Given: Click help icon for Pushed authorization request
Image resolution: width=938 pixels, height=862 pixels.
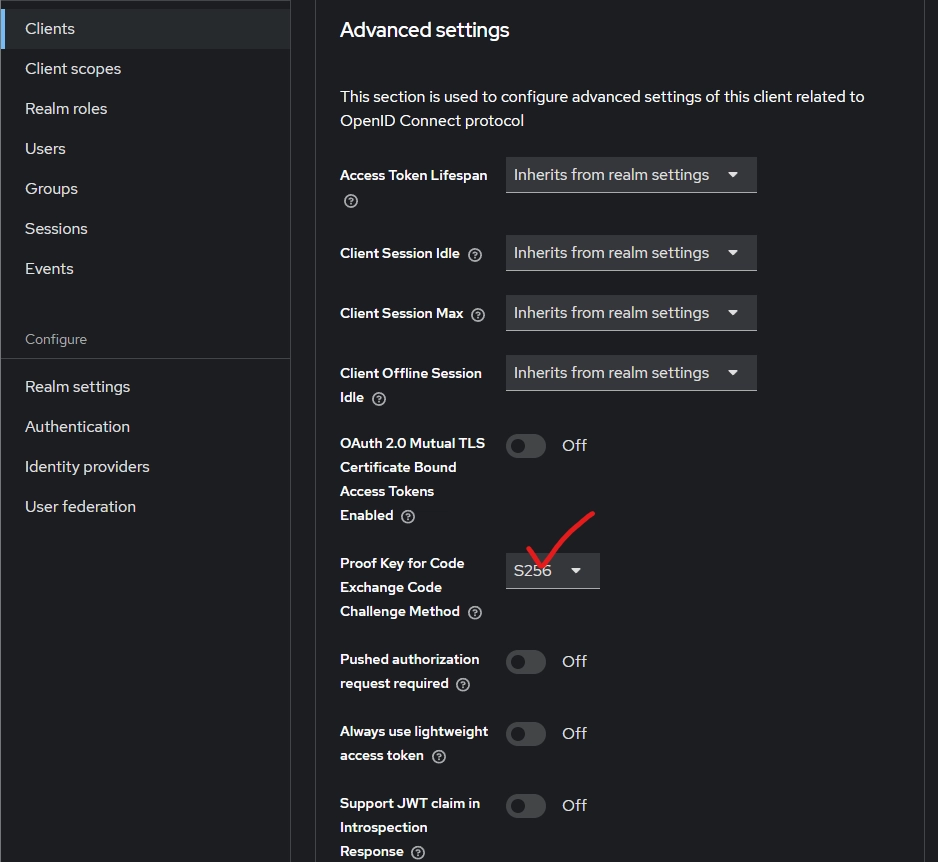Looking at the screenshot, I should point(462,685).
